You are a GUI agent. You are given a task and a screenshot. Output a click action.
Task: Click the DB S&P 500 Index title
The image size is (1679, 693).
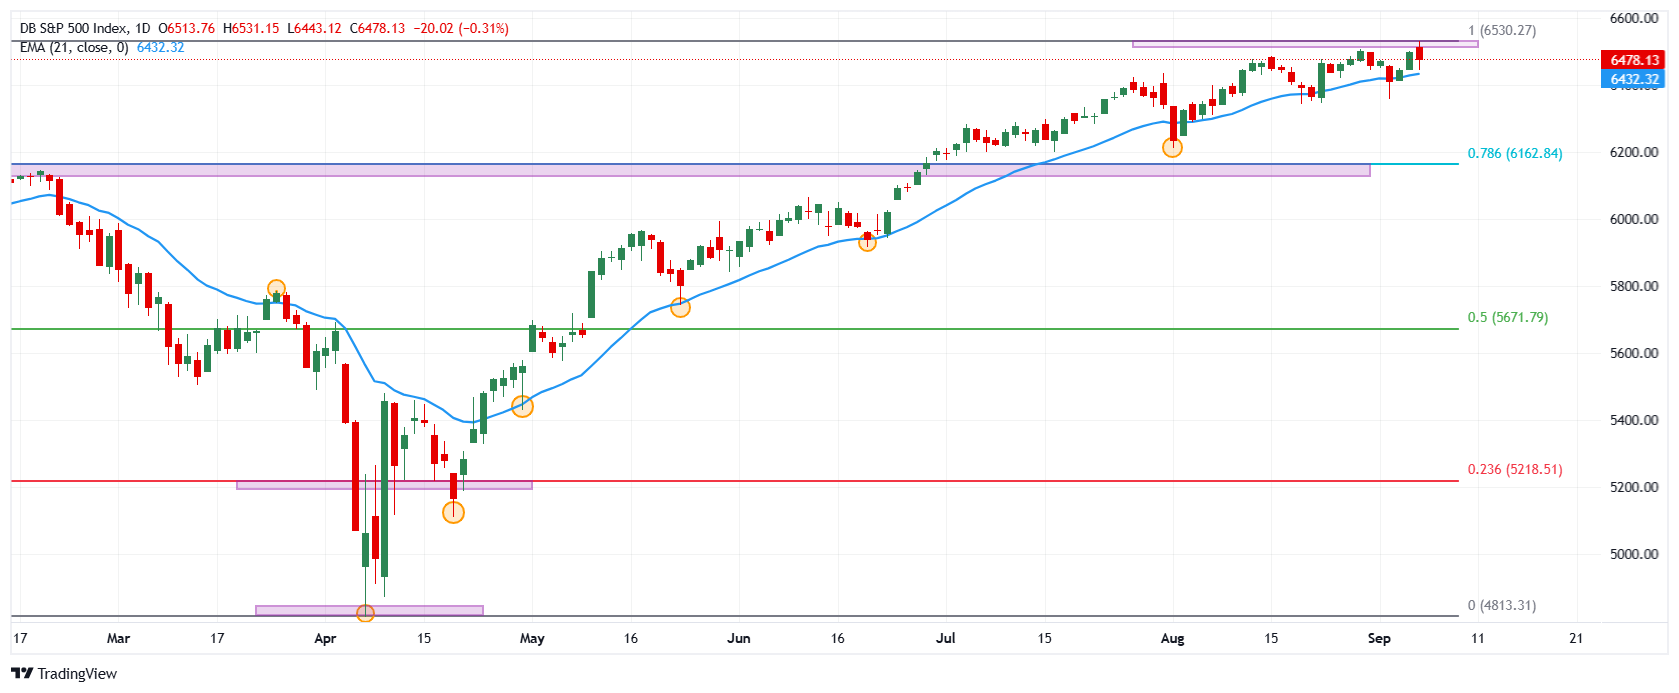[x=74, y=28]
